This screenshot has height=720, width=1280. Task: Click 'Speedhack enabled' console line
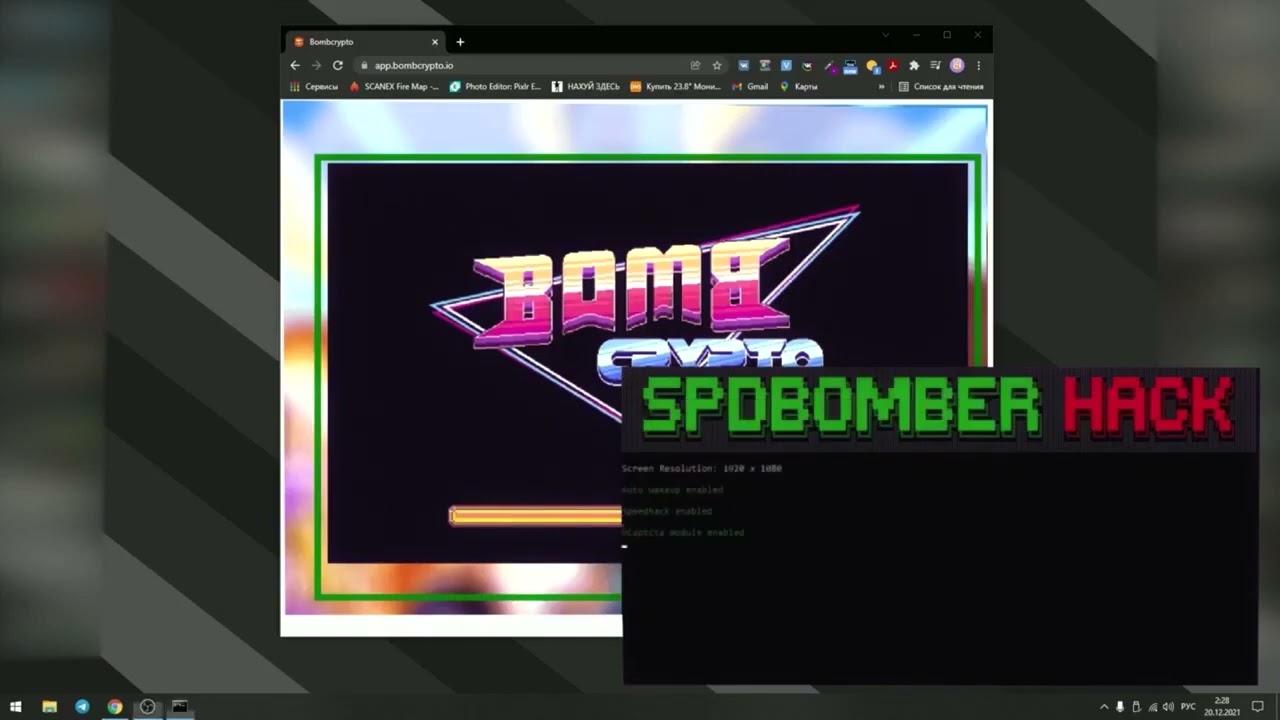point(667,511)
